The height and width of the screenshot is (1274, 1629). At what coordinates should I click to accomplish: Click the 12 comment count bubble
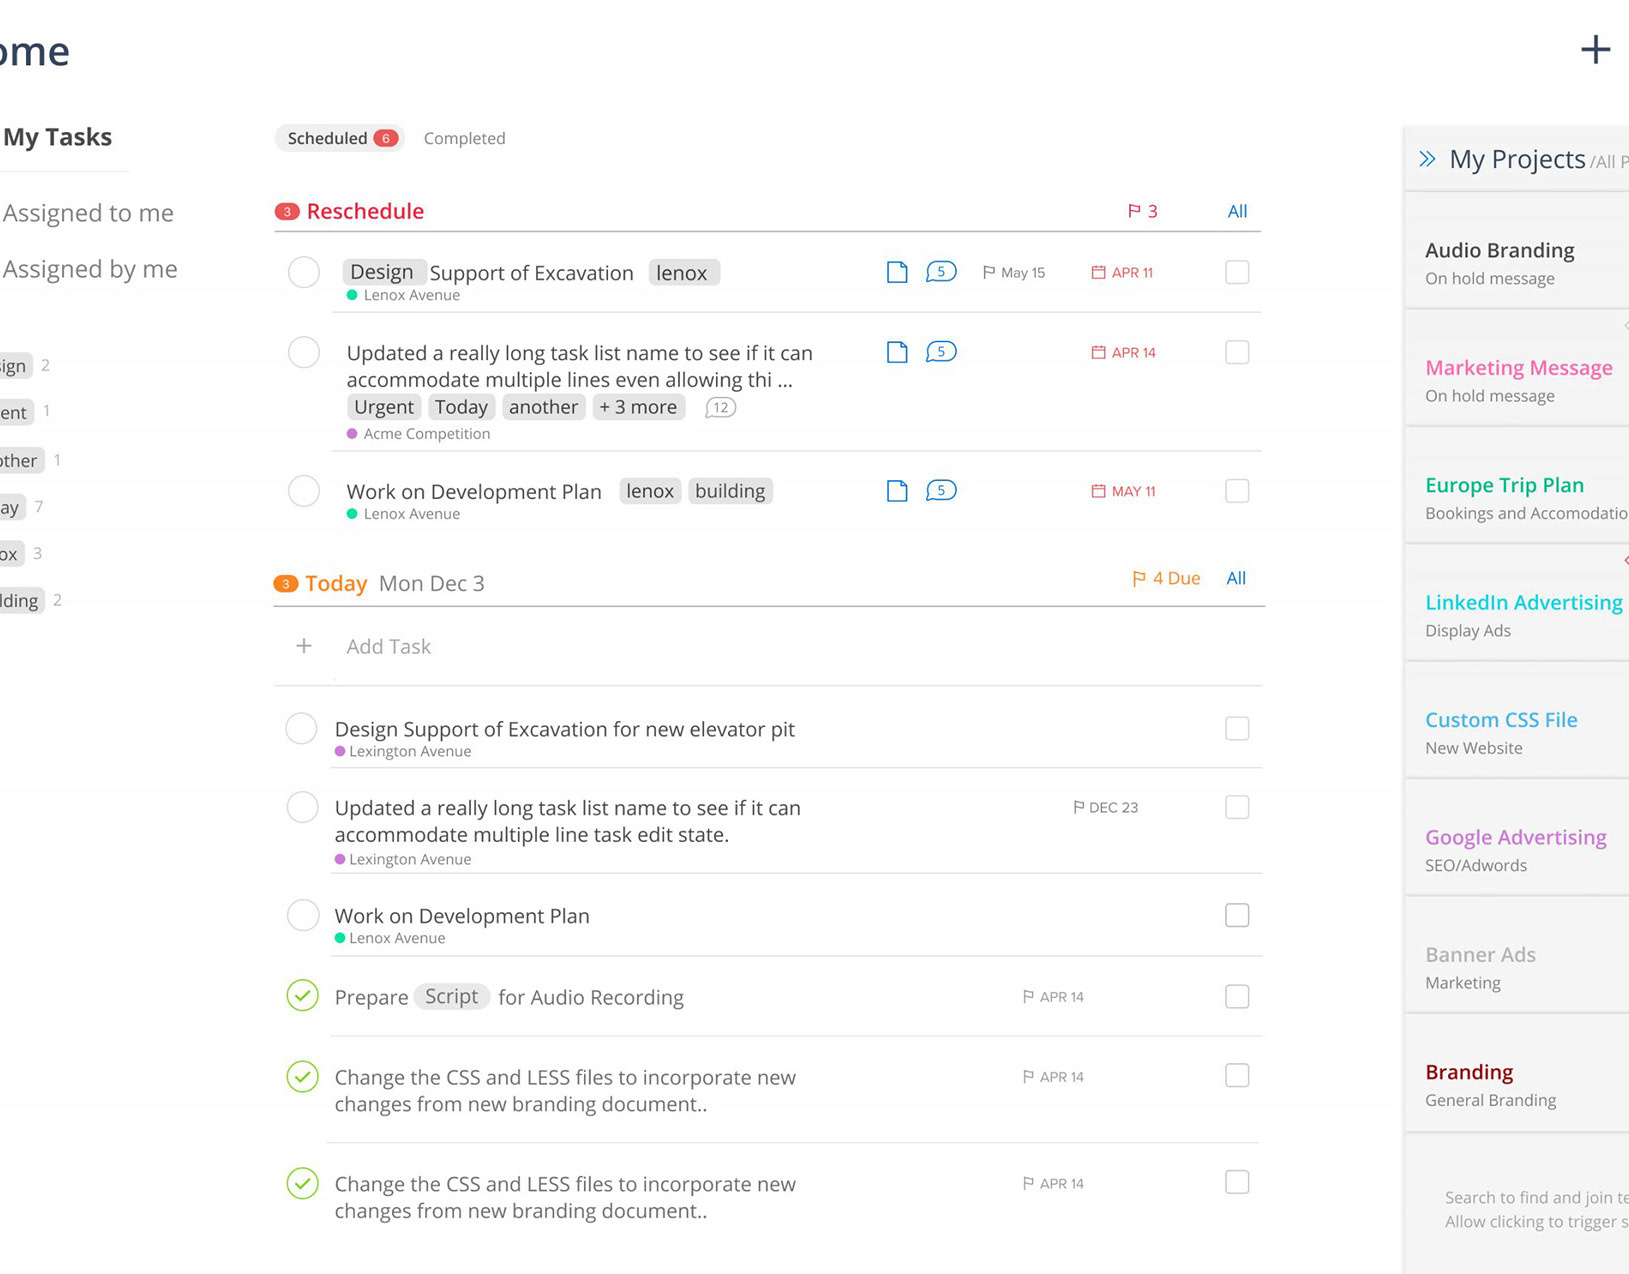tap(720, 407)
